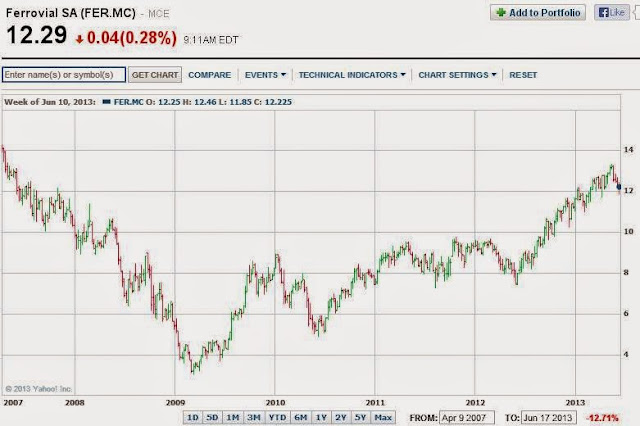The width and height of the screenshot is (640, 426).
Task: Click the Add to Portfolio button
Action: click(538, 13)
